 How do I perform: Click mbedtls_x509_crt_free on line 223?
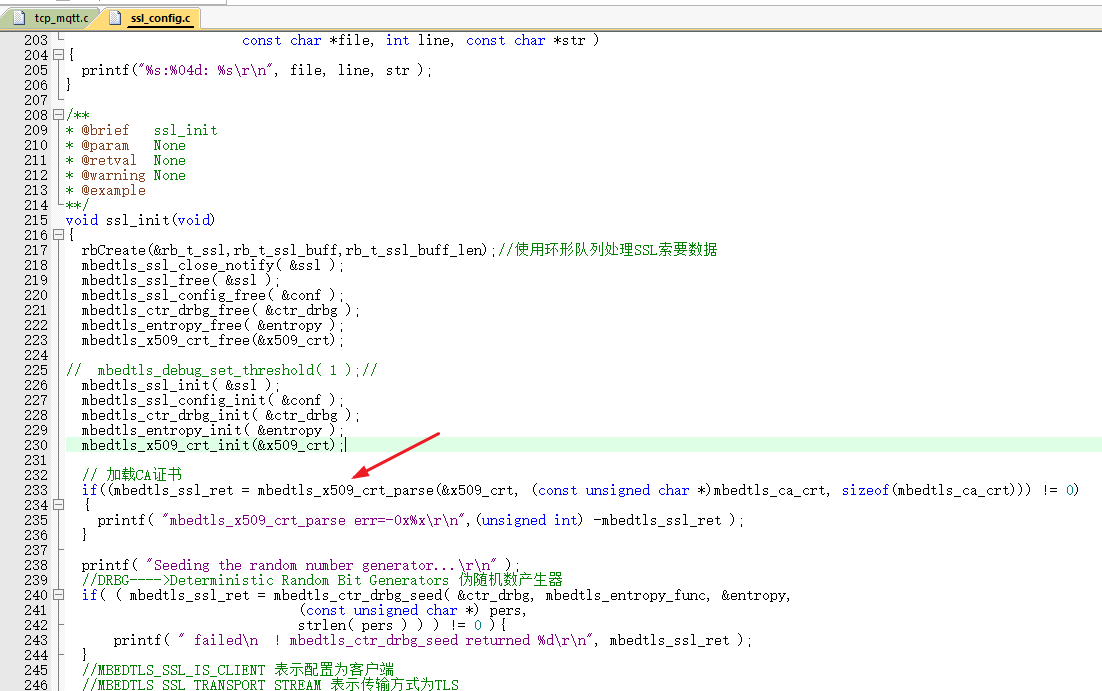[x=166, y=340]
